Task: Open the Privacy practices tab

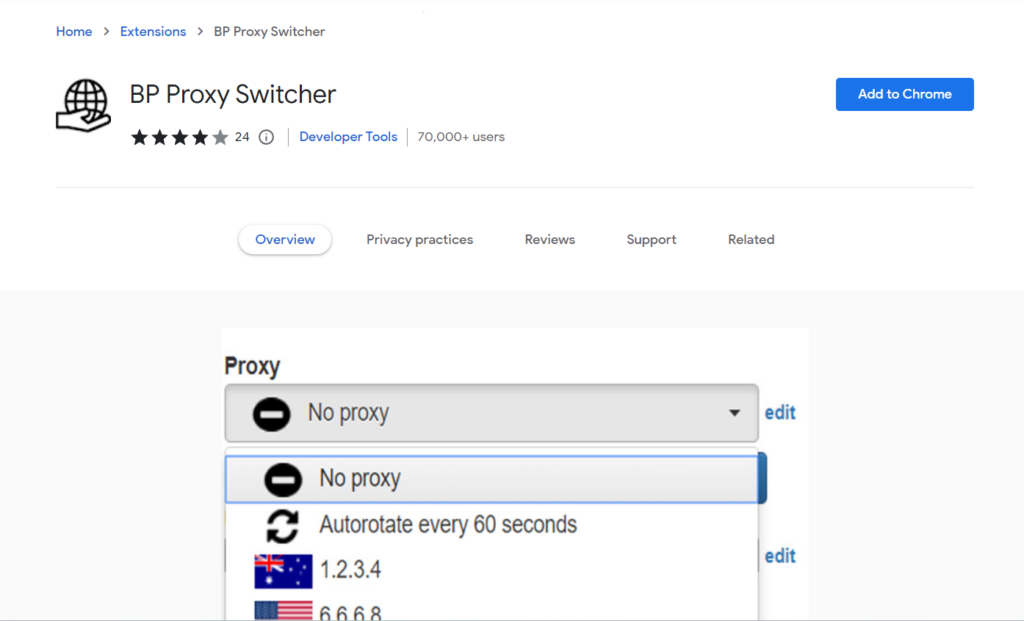Action: [x=419, y=239]
